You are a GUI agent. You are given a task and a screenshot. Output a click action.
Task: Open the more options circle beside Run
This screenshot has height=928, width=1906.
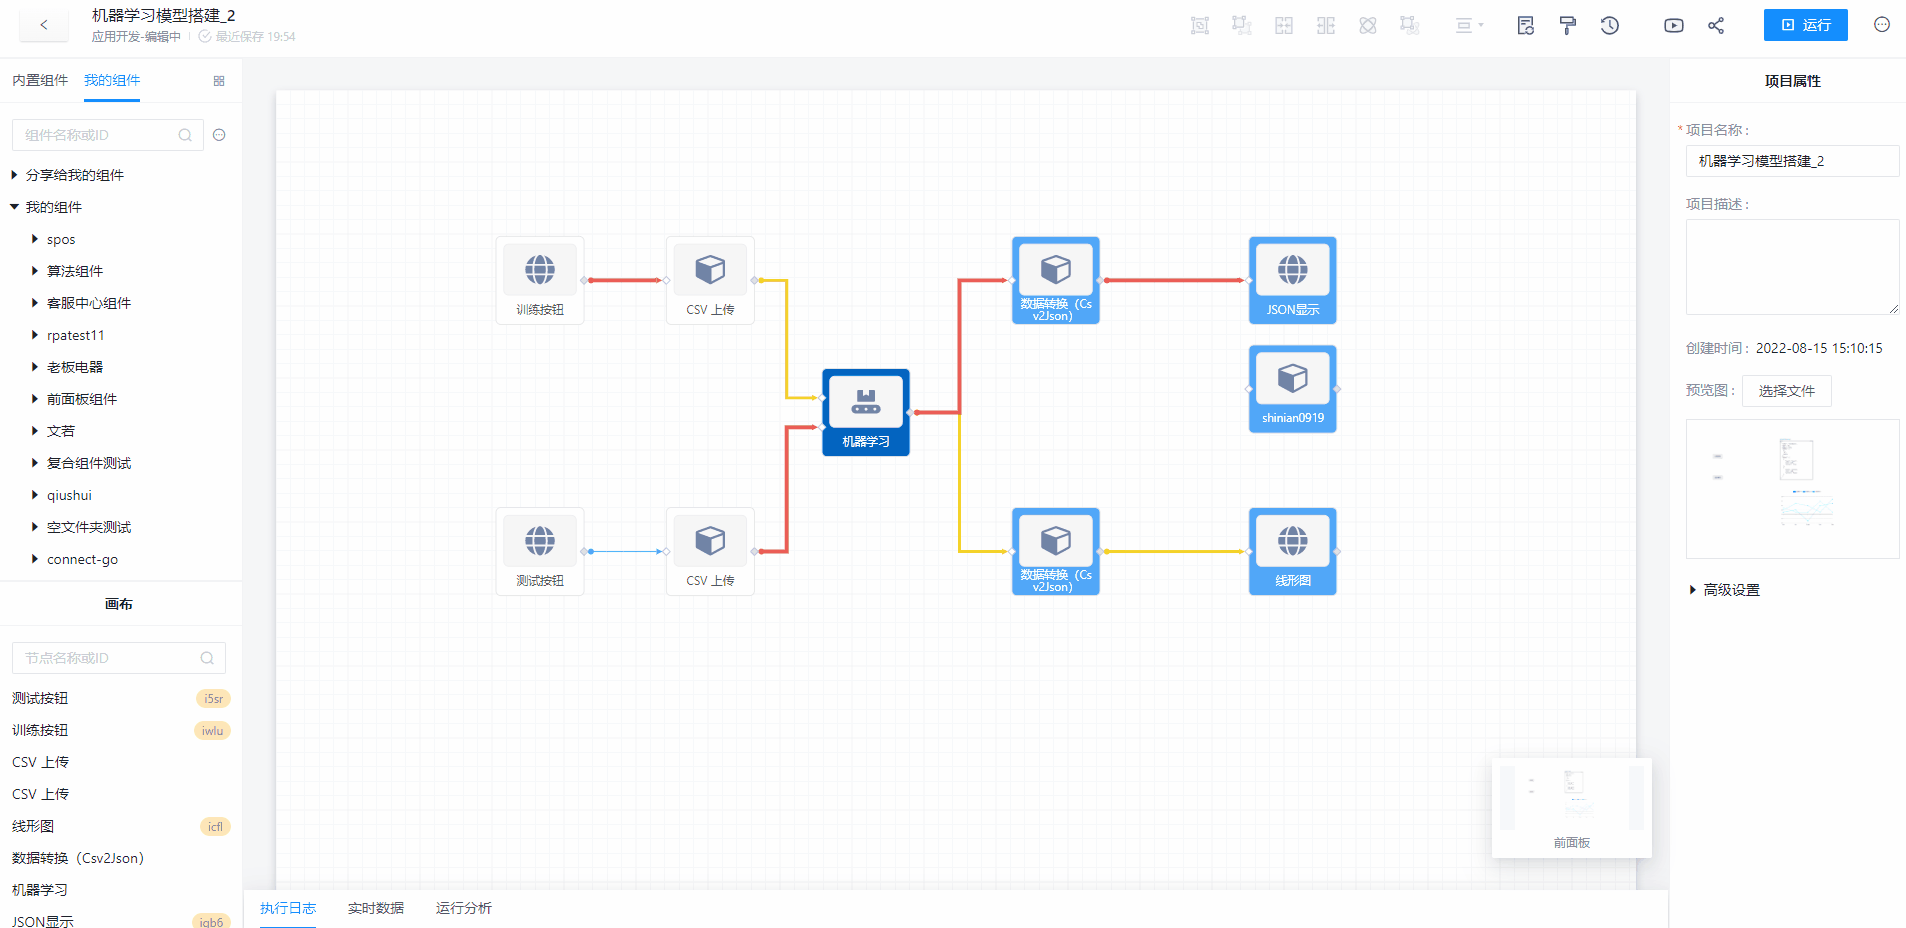[1881, 25]
